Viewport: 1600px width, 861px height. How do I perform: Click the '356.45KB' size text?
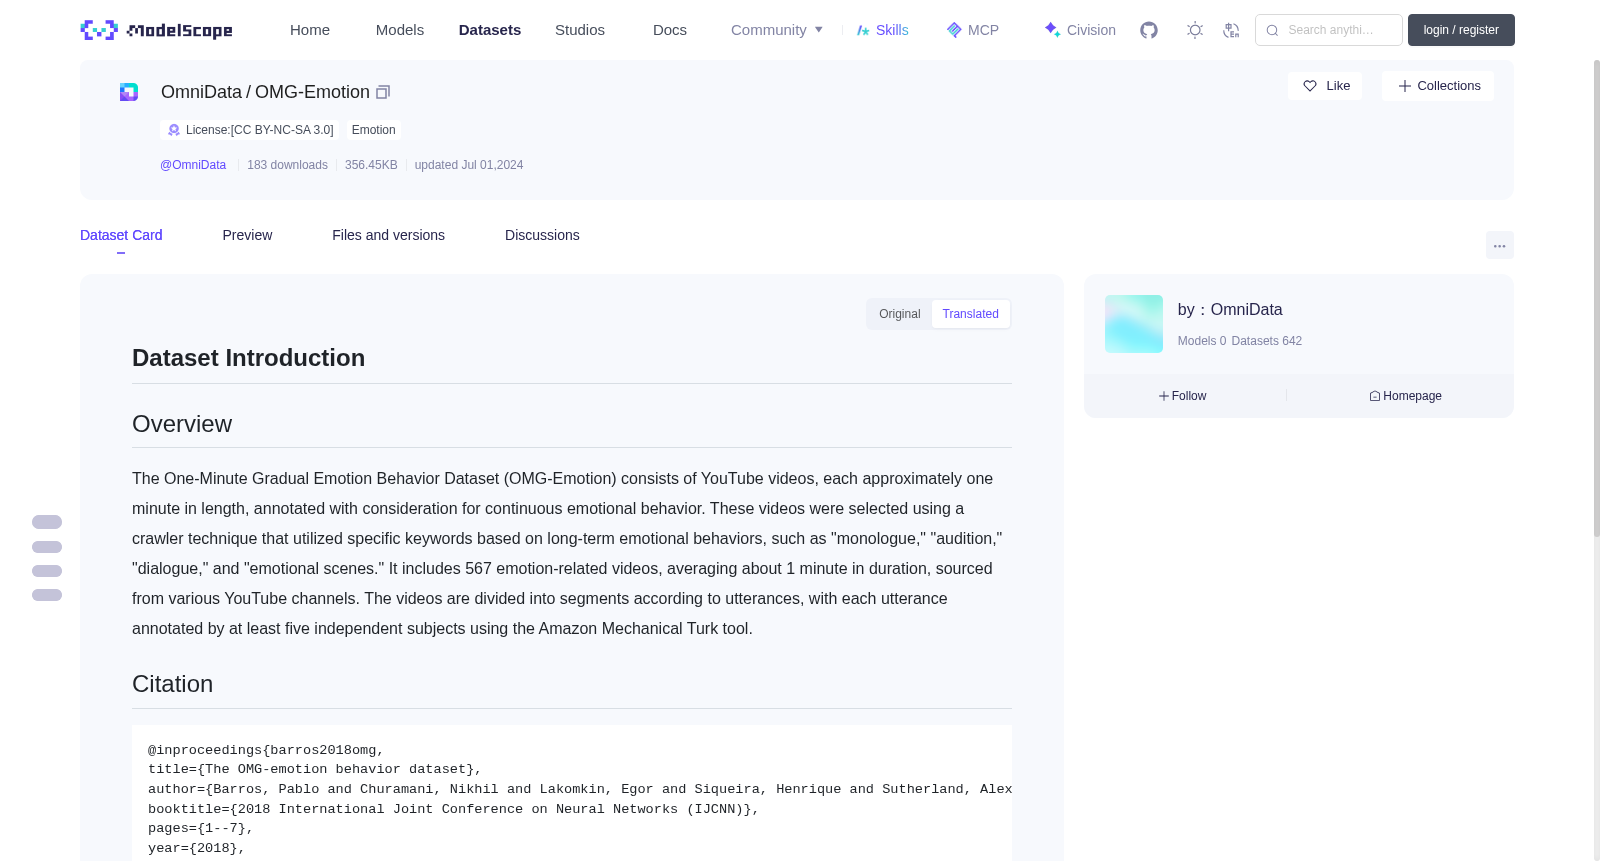371,165
